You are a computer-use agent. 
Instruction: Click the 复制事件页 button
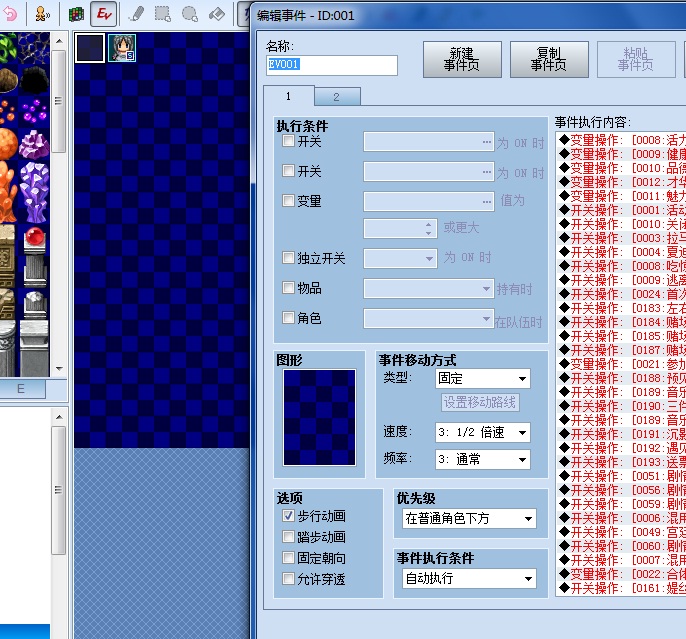pos(549,59)
